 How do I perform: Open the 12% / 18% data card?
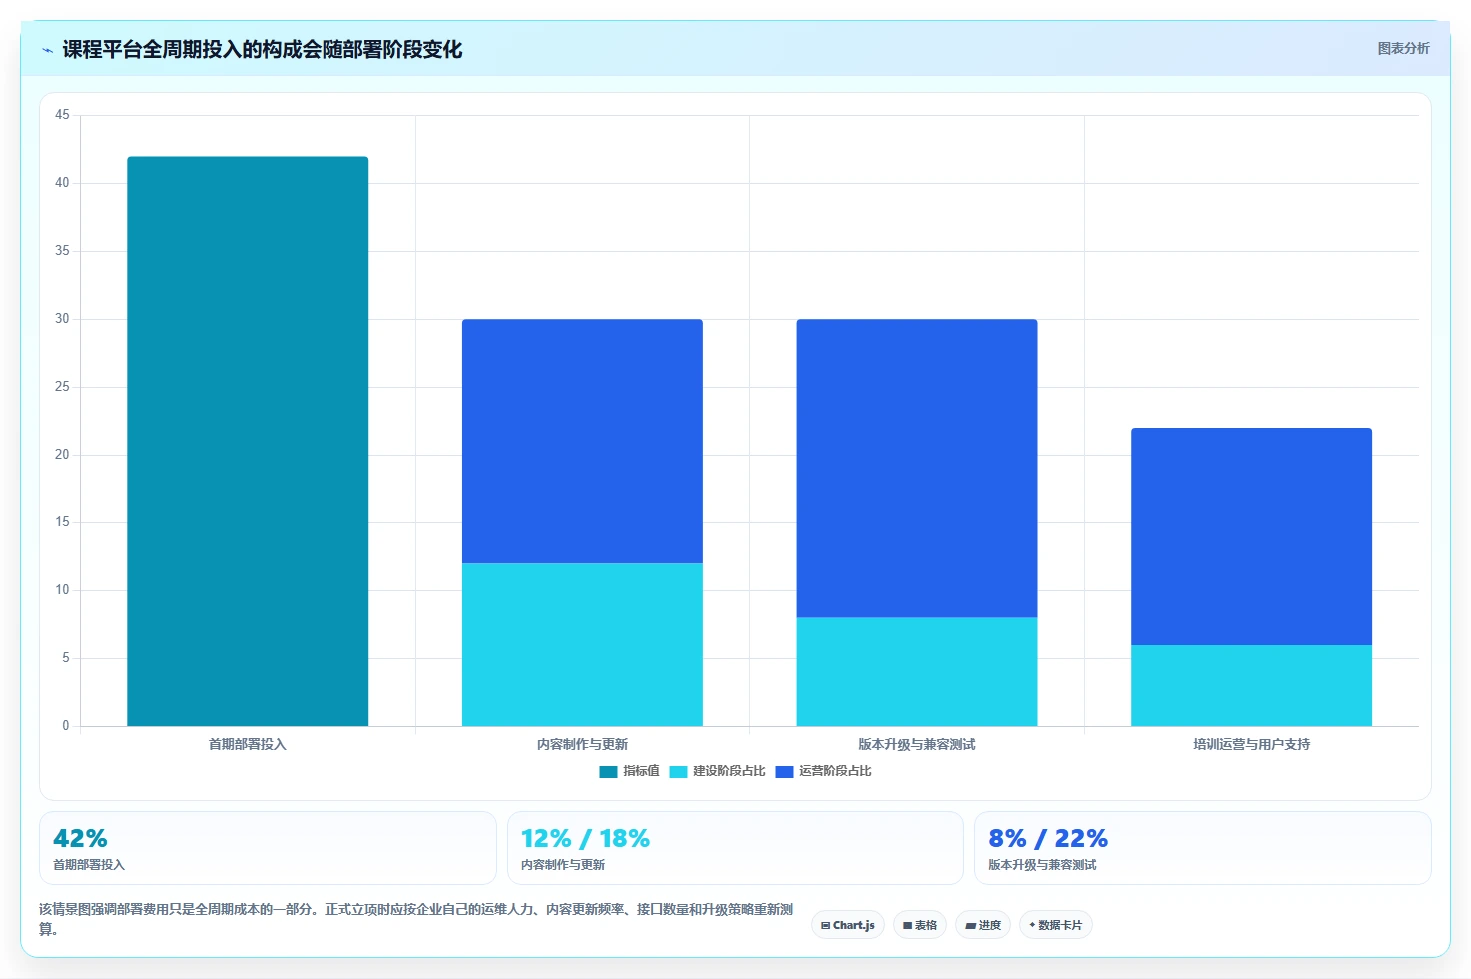click(735, 848)
